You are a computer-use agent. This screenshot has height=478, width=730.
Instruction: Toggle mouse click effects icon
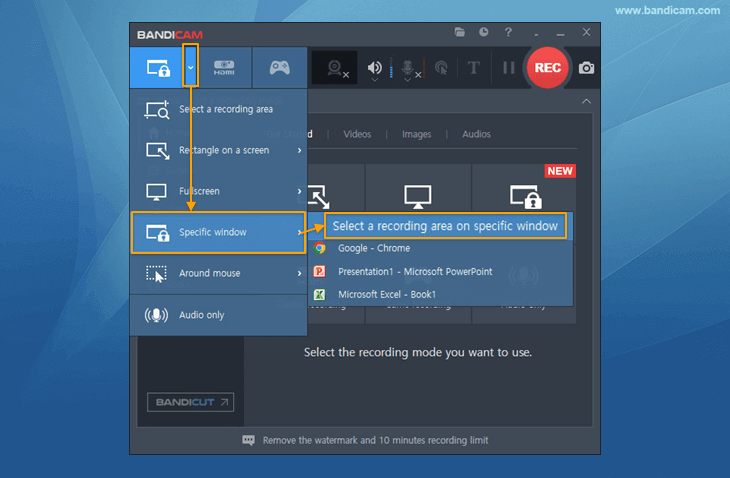pyautogui.click(x=441, y=68)
